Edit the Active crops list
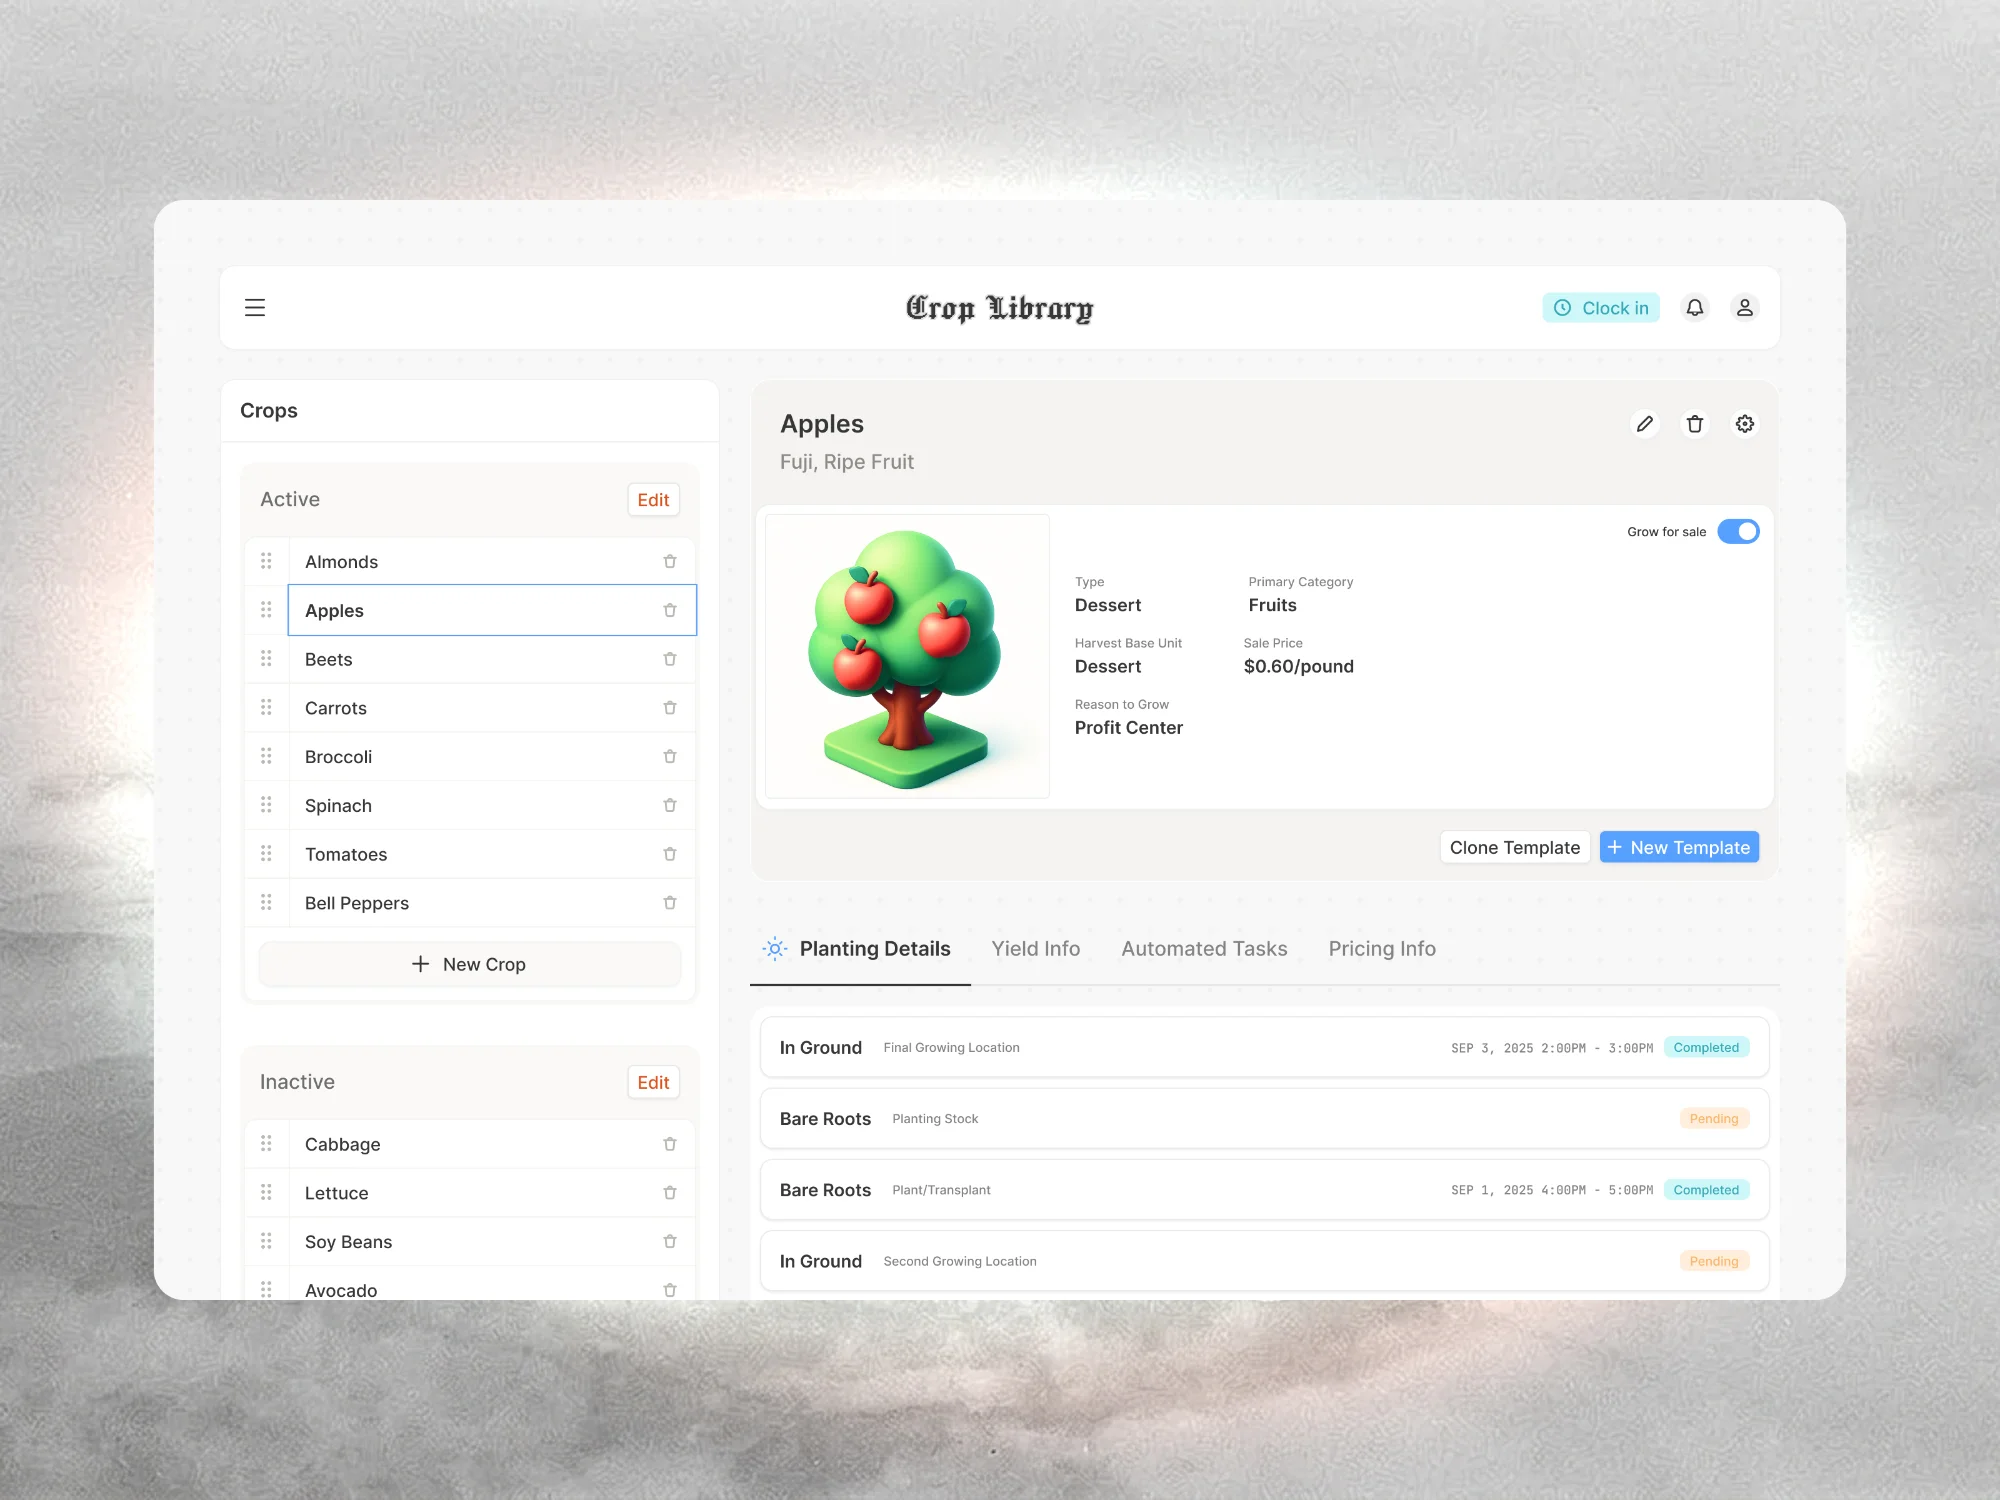The height and width of the screenshot is (1500, 2000). click(x=653, y=500)
